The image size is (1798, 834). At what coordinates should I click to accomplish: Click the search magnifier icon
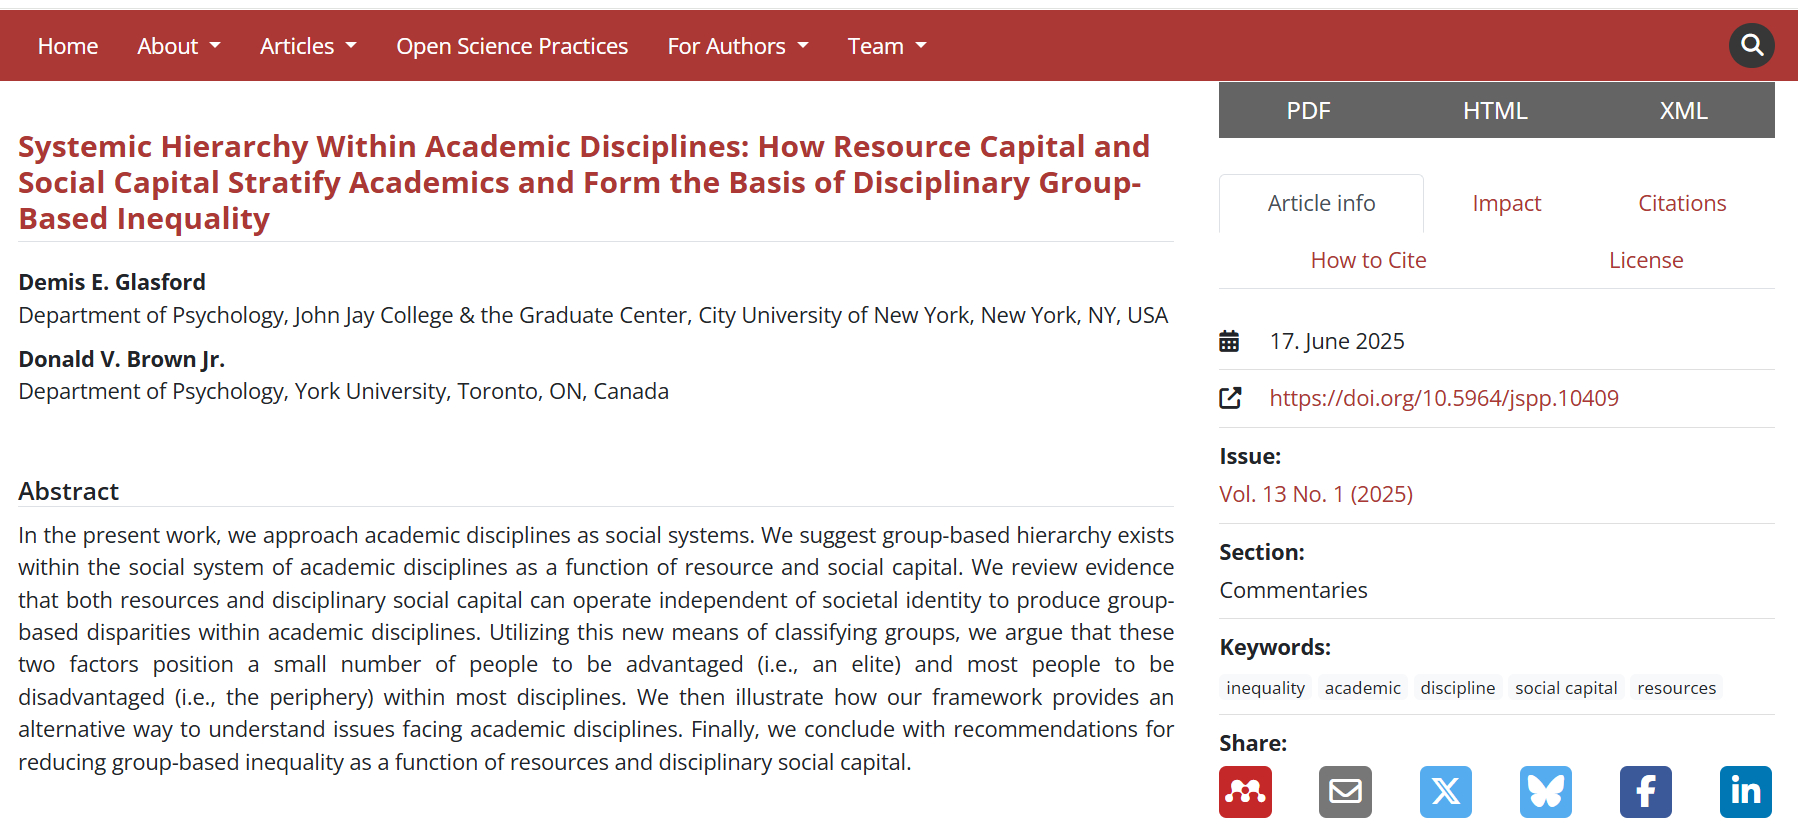[1751, 45]
